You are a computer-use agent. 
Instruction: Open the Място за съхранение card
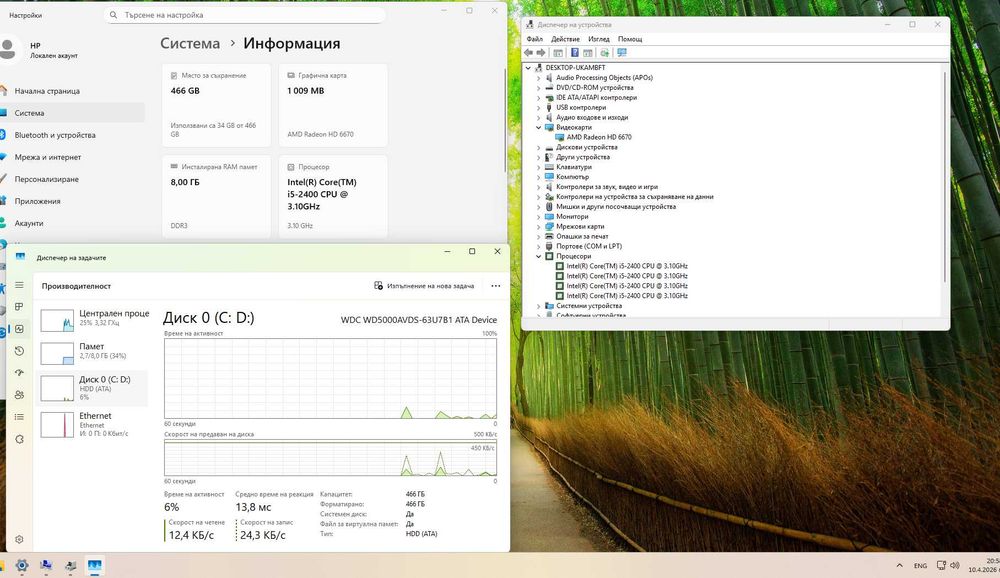click(216, 105)
